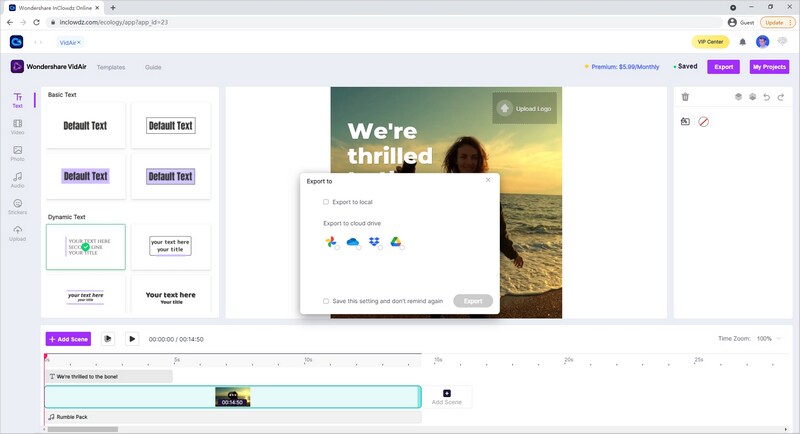Click the Wondershare VidAir logo
The width and height of the screenshot is (800, 434).
48,66
